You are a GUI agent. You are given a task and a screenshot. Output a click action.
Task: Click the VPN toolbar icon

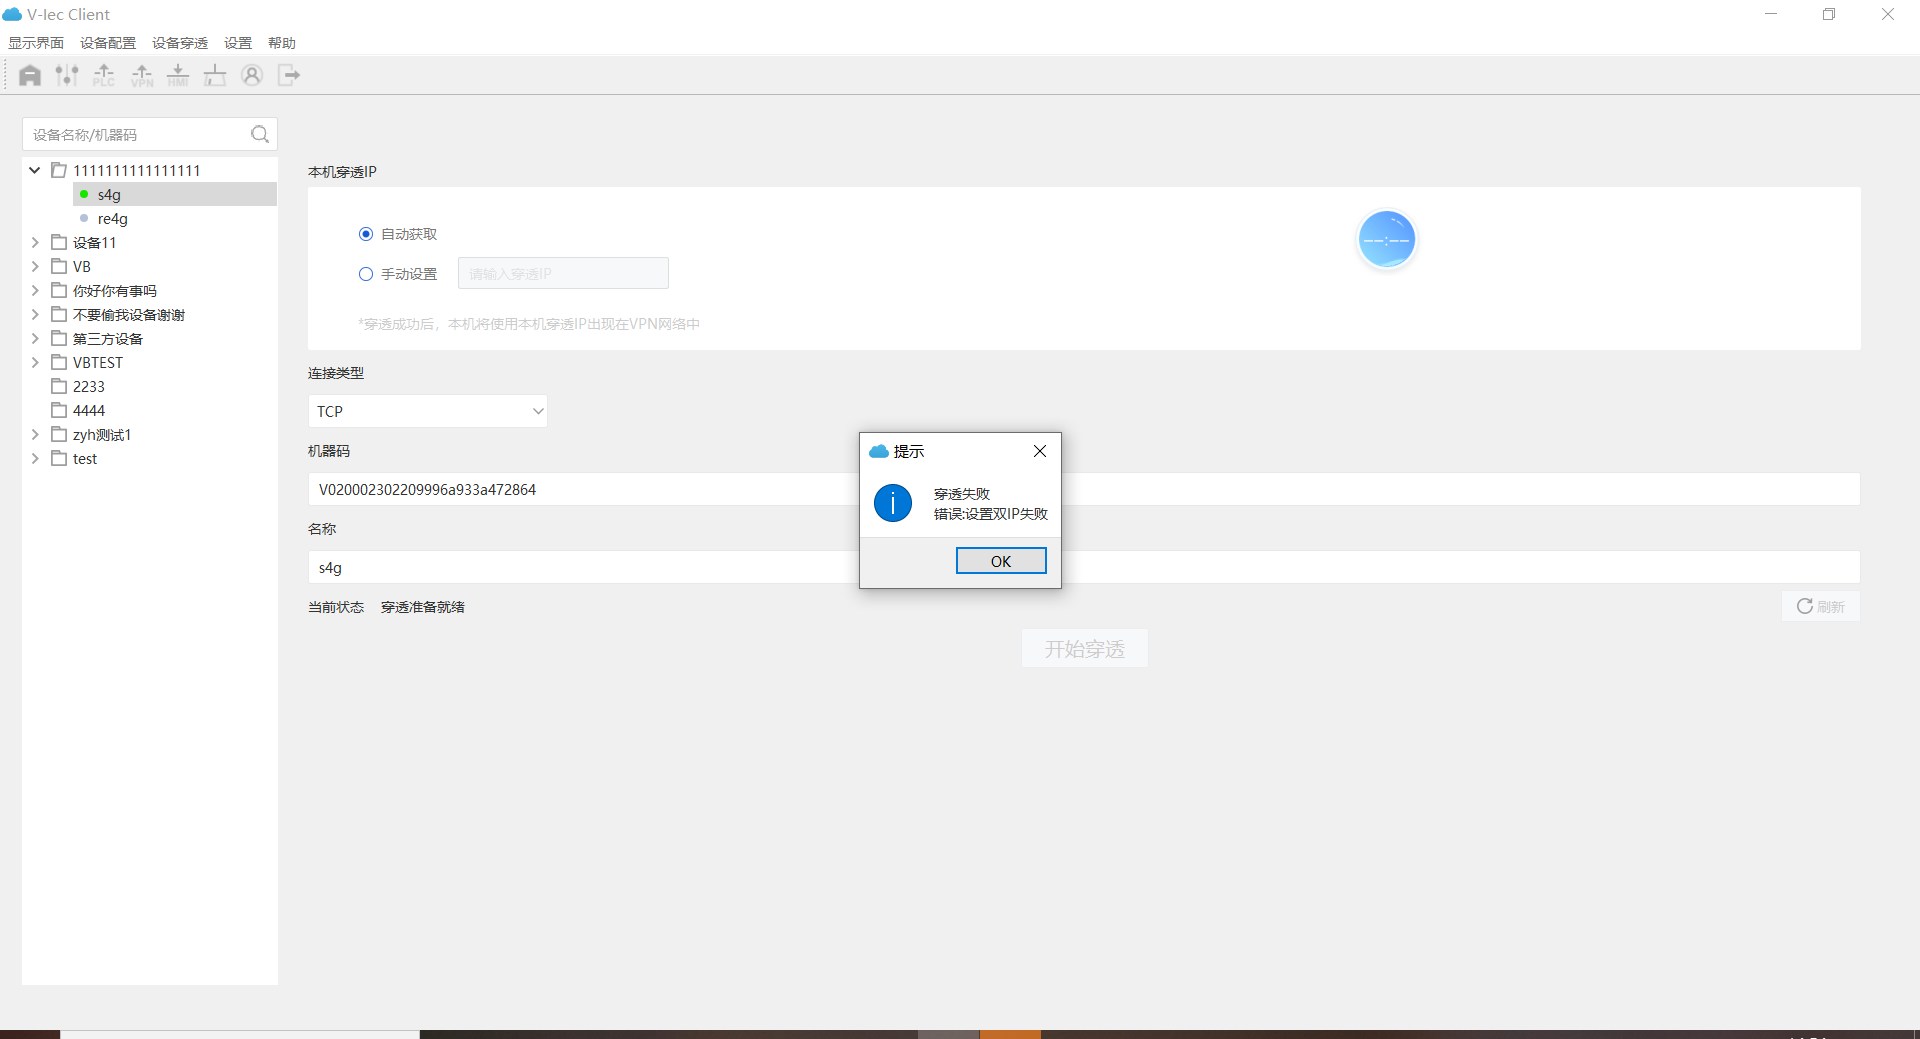pyautogui.click(x=142, y=75)
